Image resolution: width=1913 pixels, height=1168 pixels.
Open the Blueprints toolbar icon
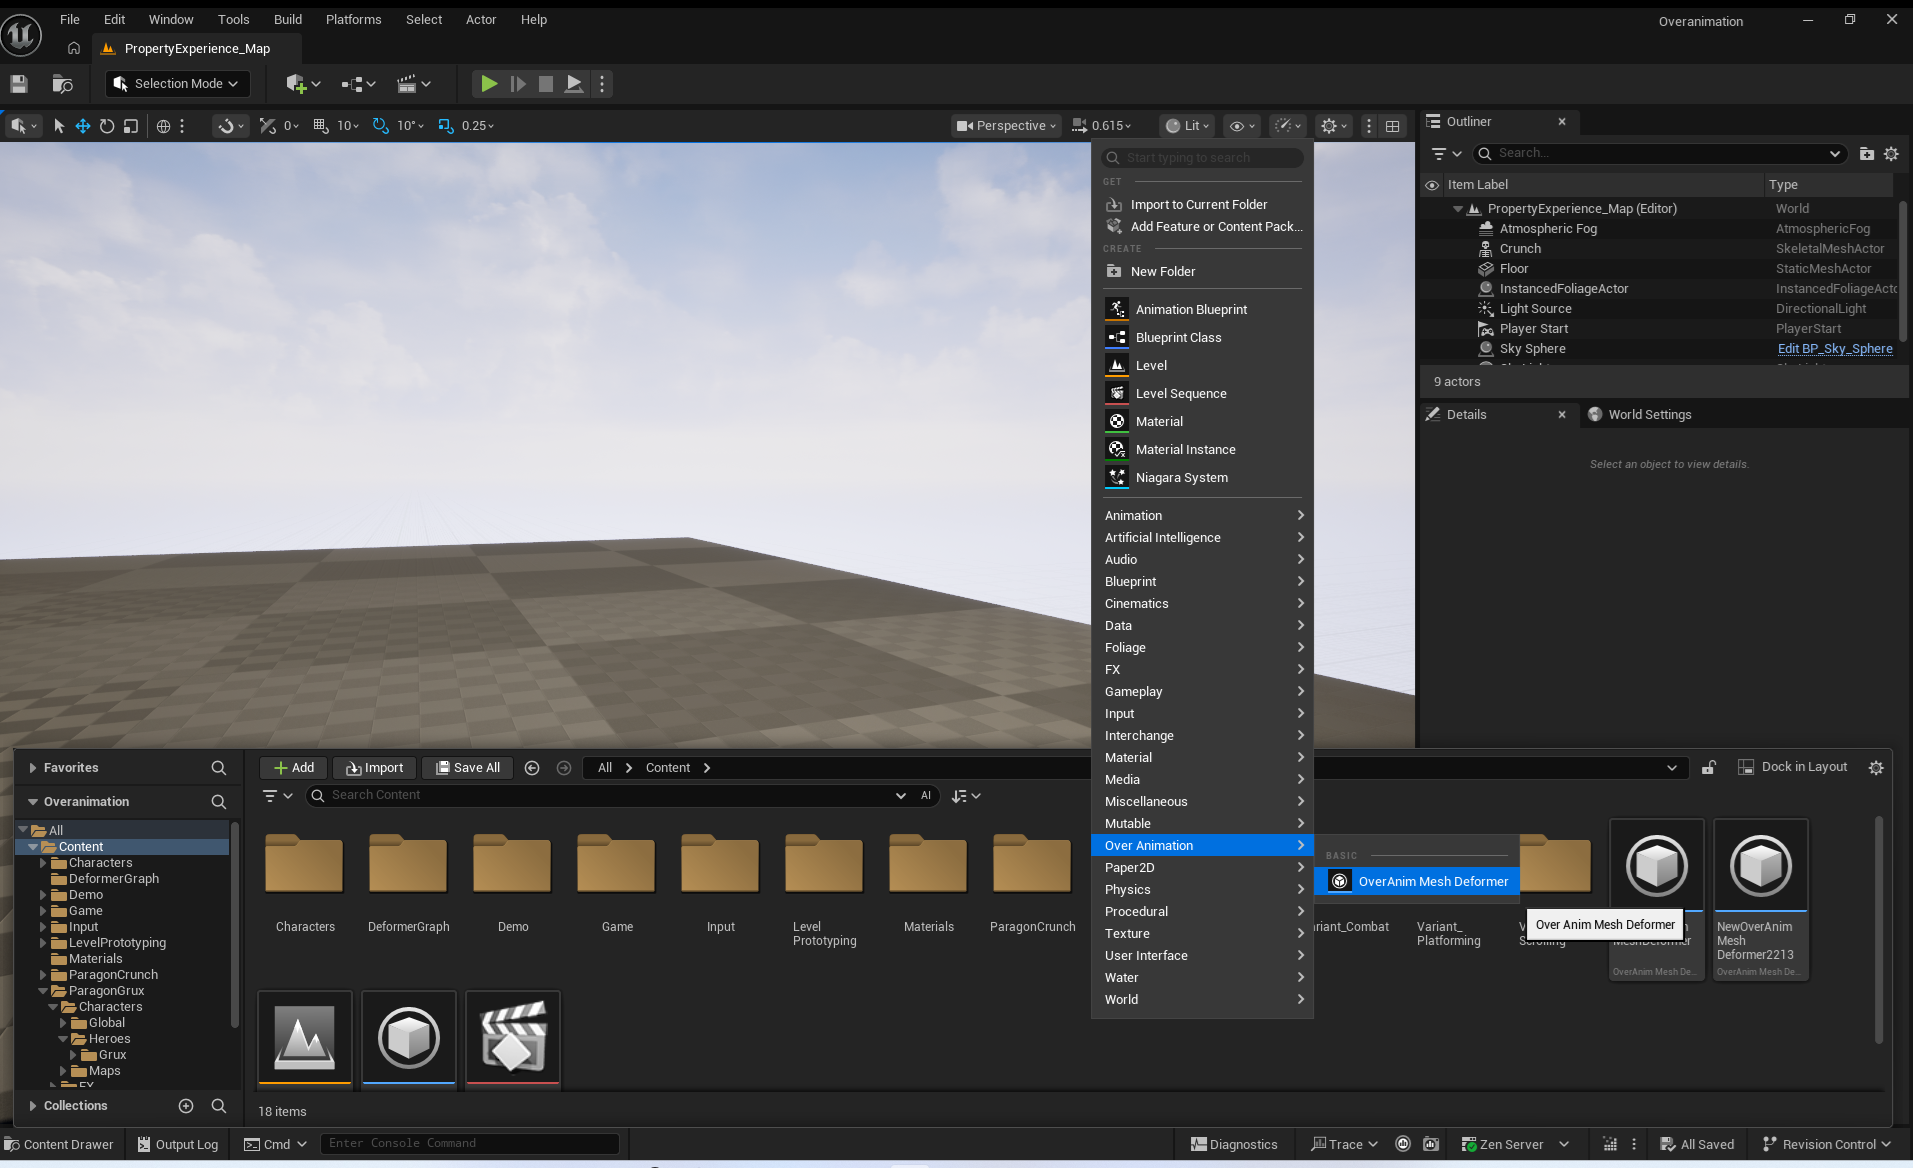pyautogui.click(x=357, y=84)
